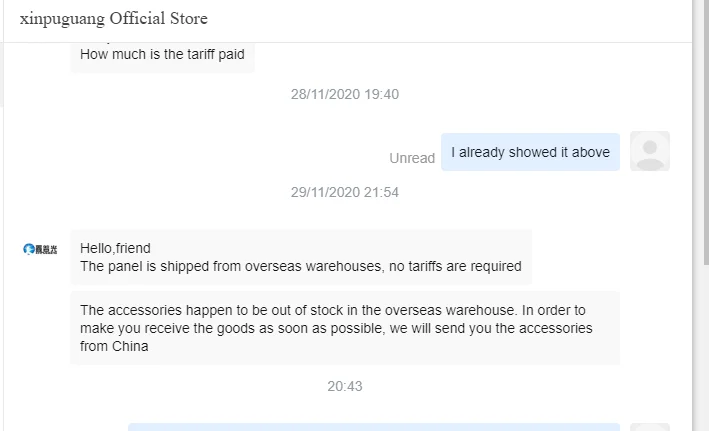The width and height of the screenshot is (709, 431).
Task: Click the 'I already showed it above' bubble
Action: (530, 152)
